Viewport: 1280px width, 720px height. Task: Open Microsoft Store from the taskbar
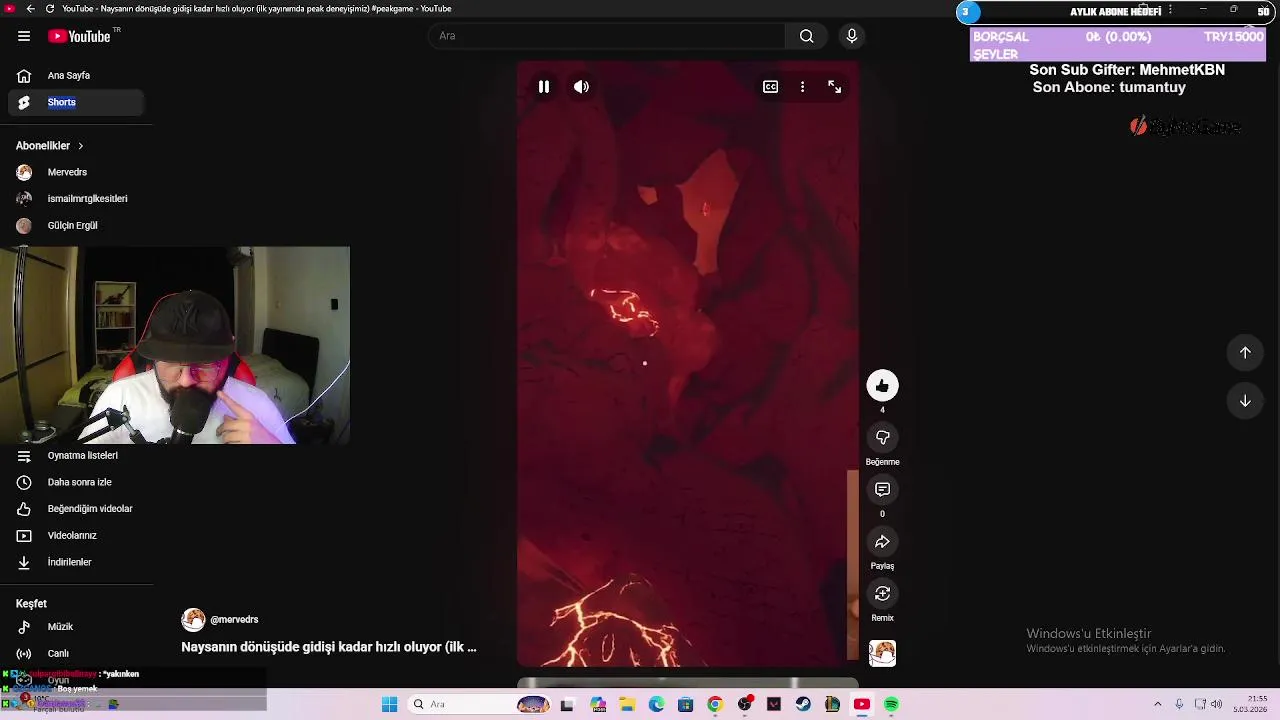685,704
